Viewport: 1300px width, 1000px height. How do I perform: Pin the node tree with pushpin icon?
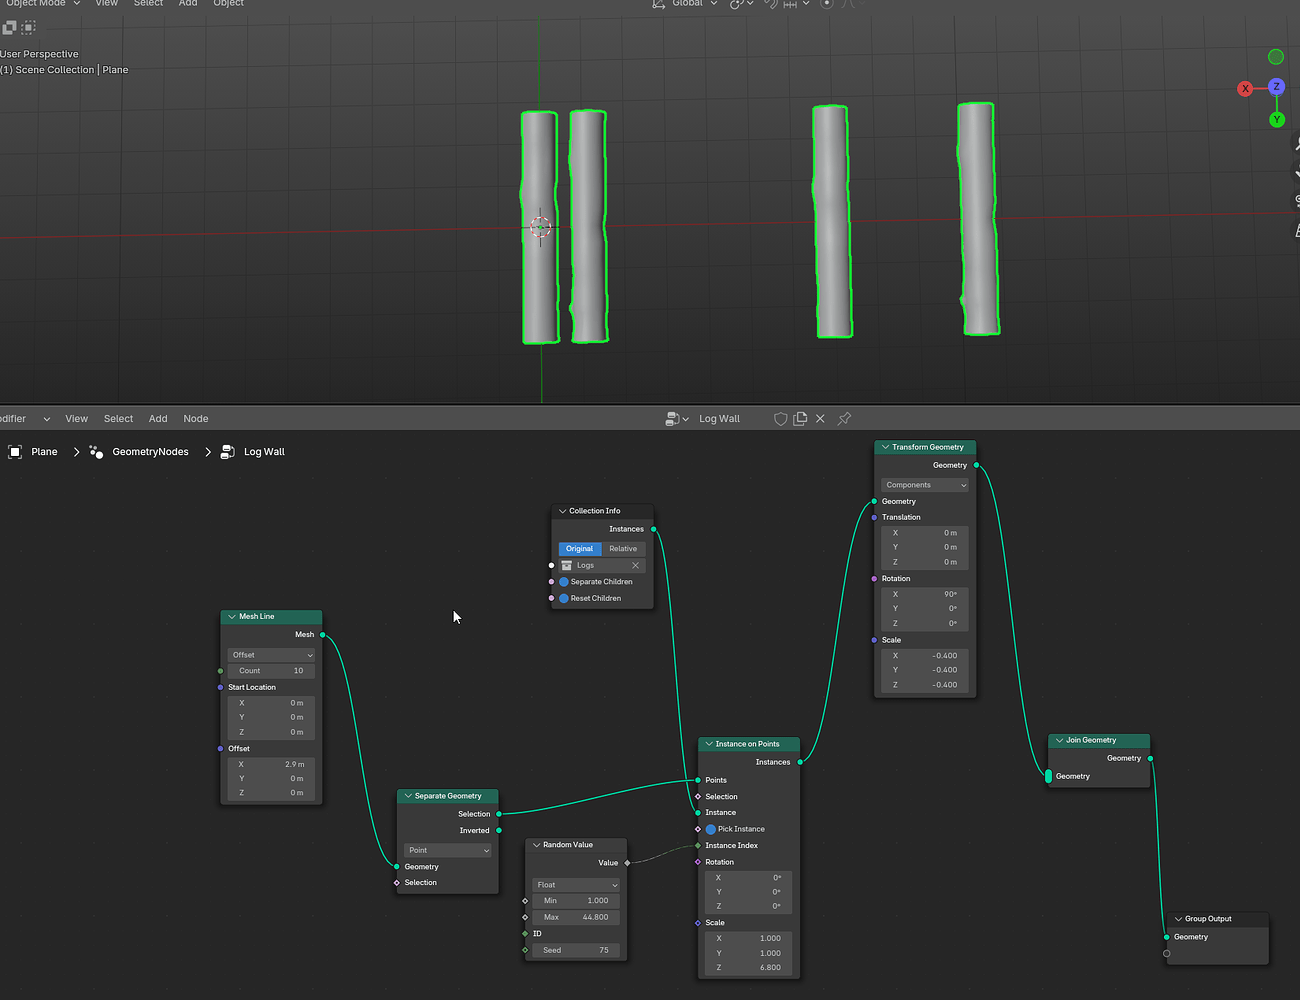[x=844, y=419]
